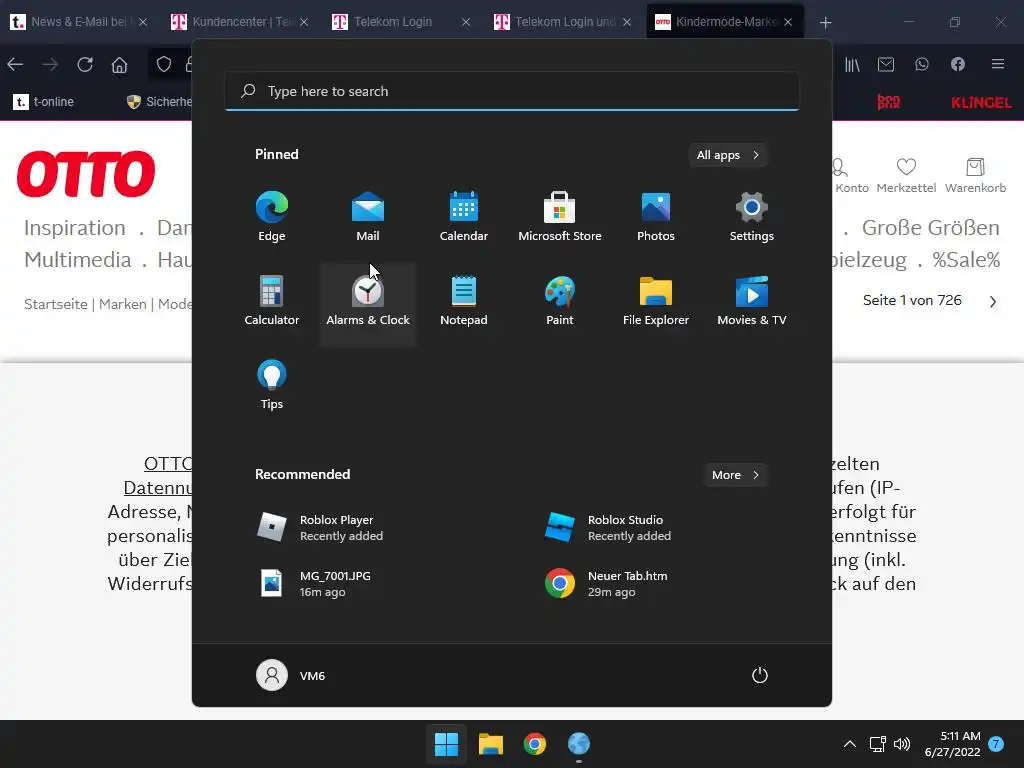Go to browser home page
This screenshot has width=1024, height=768.
(x=120, y=65)
